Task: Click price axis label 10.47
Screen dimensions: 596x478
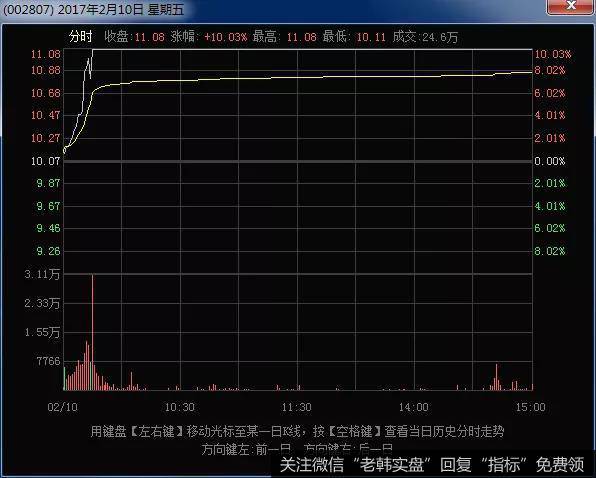Action: [46, 115]
